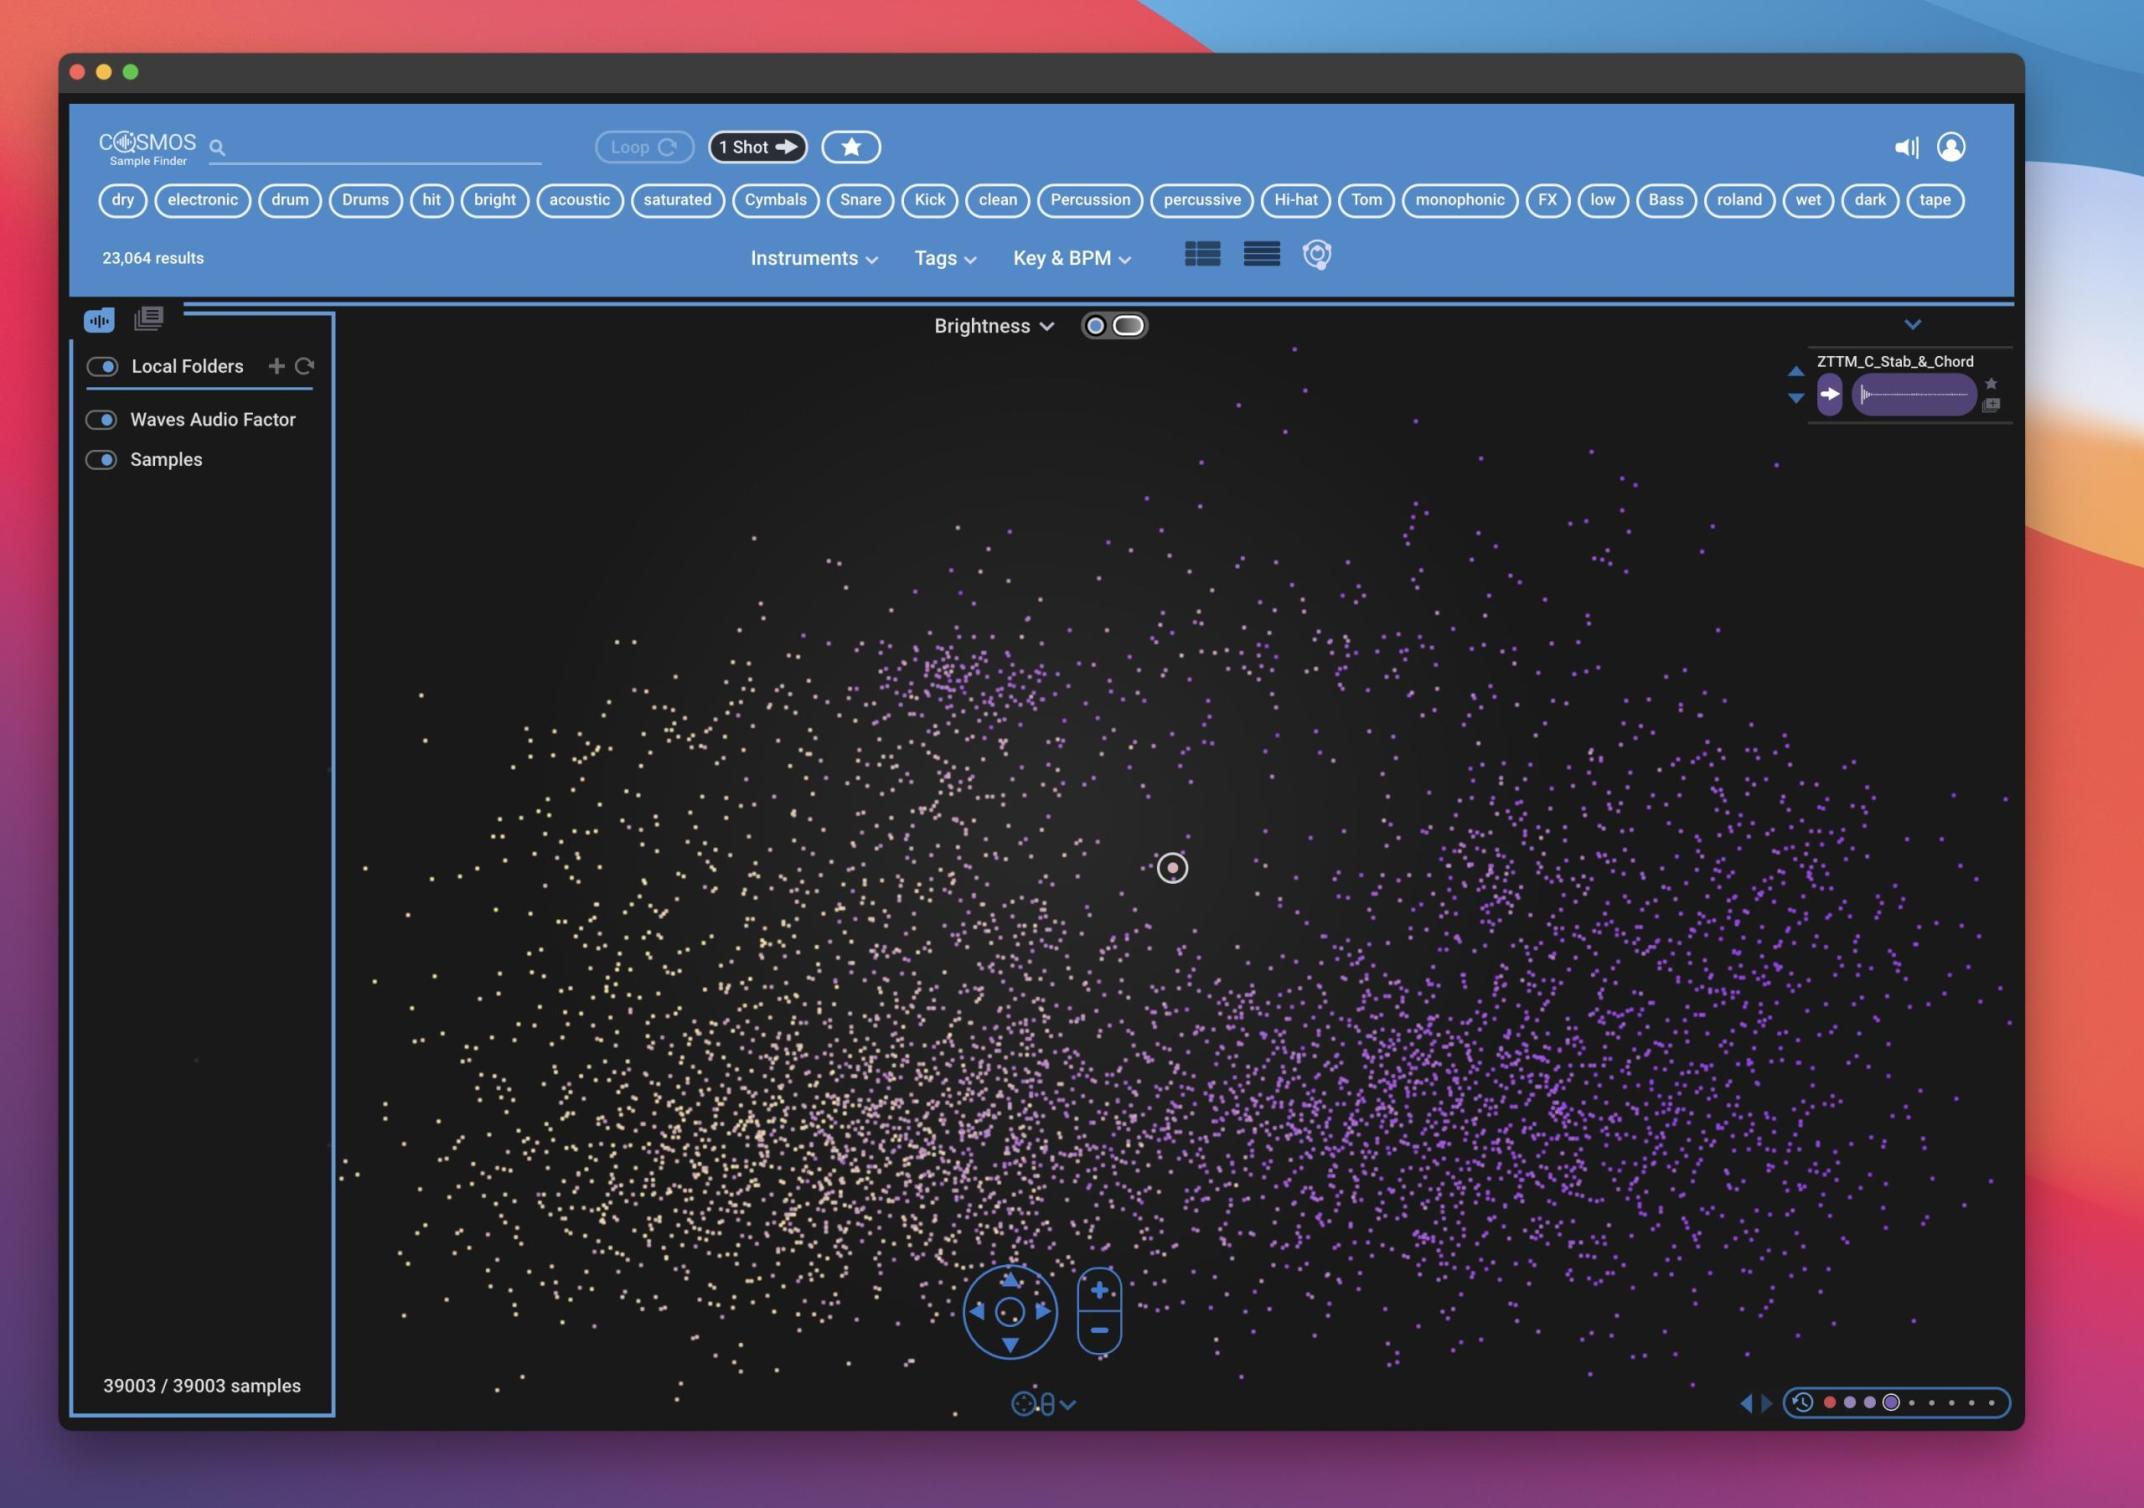Zoom in using the plus control
The image size is (2144, 1508).
tap(1097, 1289)
